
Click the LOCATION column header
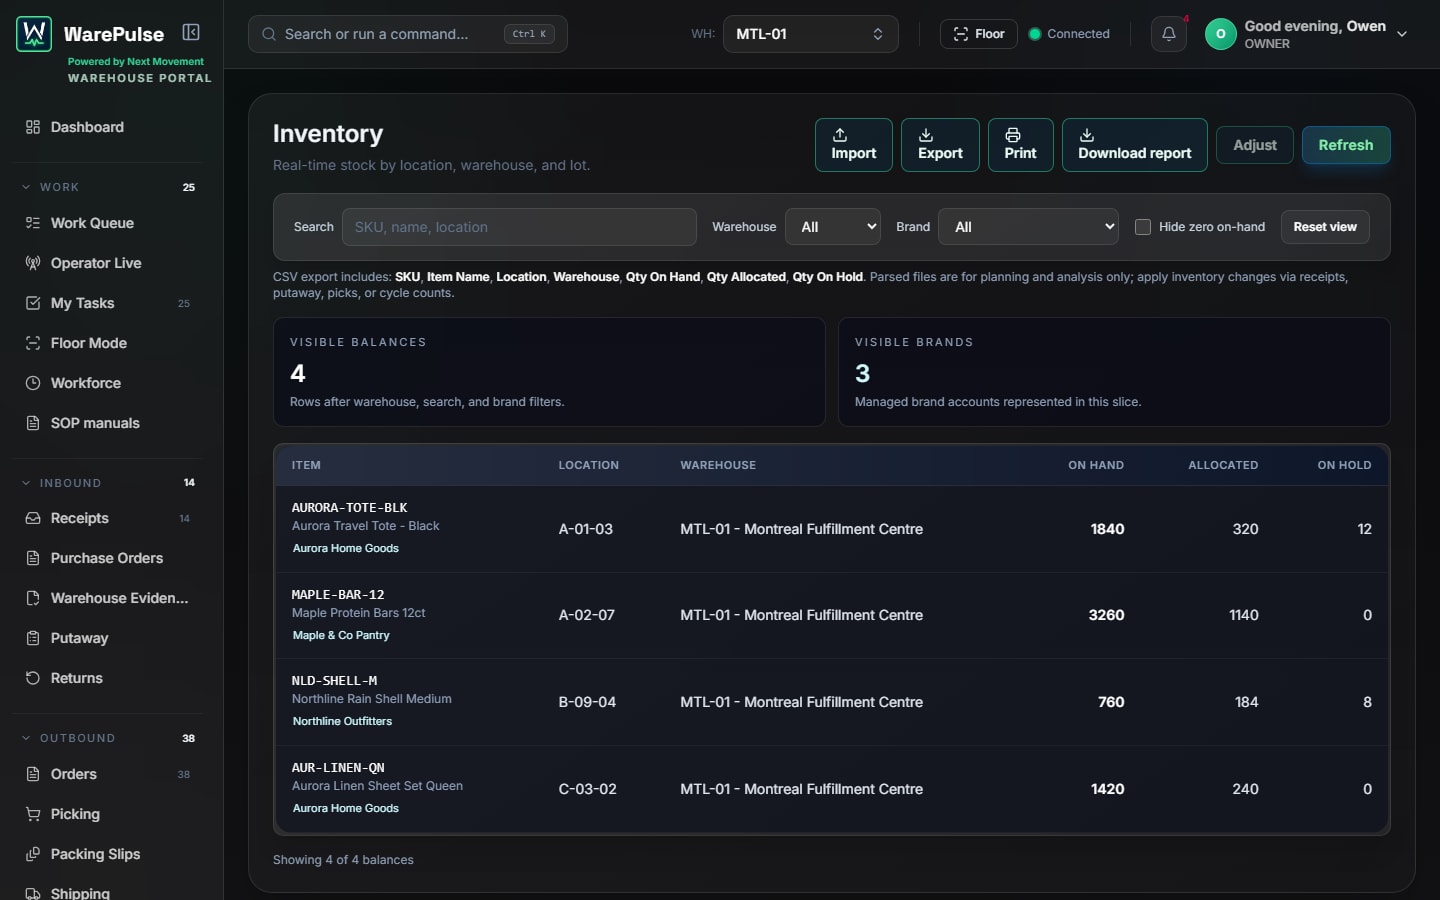tap(589, 465)
